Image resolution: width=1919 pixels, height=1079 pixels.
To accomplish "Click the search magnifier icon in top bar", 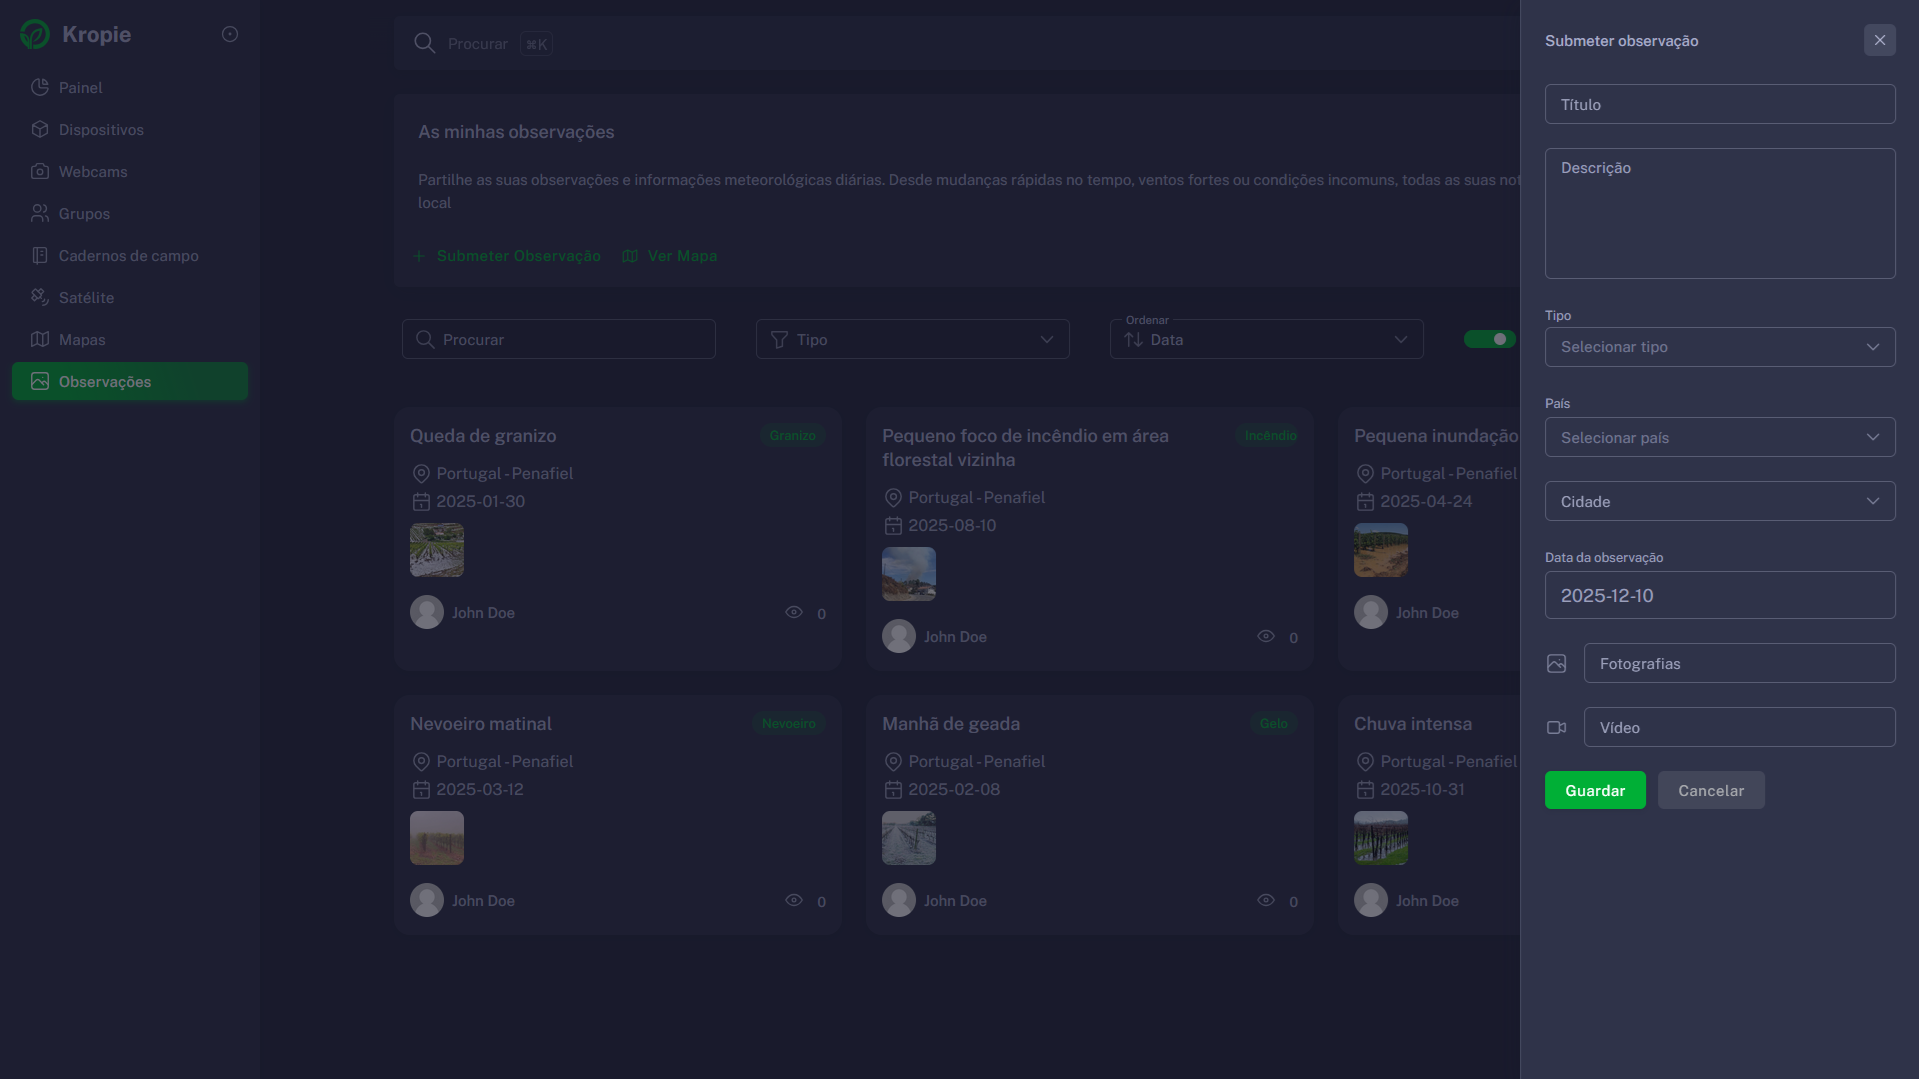I will pos(425,44).
